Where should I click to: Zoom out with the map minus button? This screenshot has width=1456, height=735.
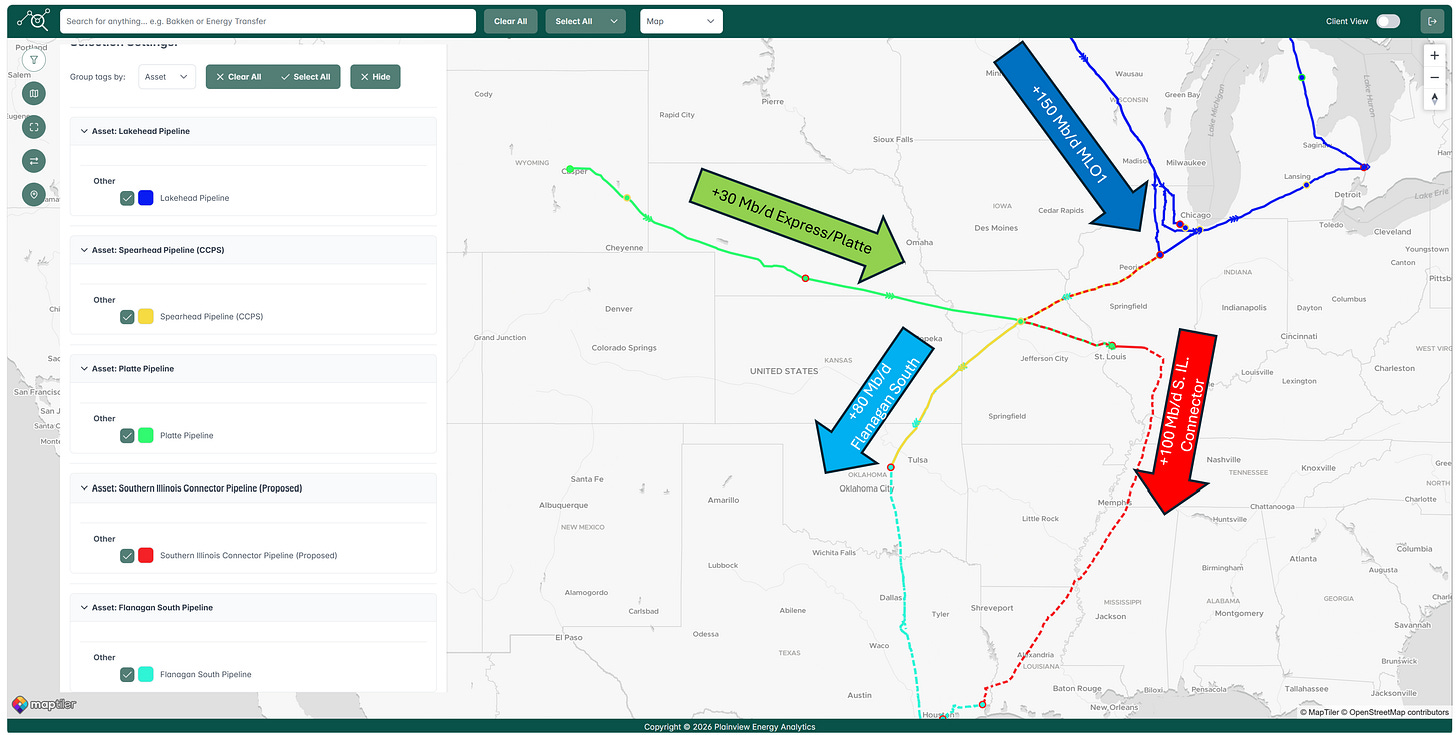(x=1435, y=77)
